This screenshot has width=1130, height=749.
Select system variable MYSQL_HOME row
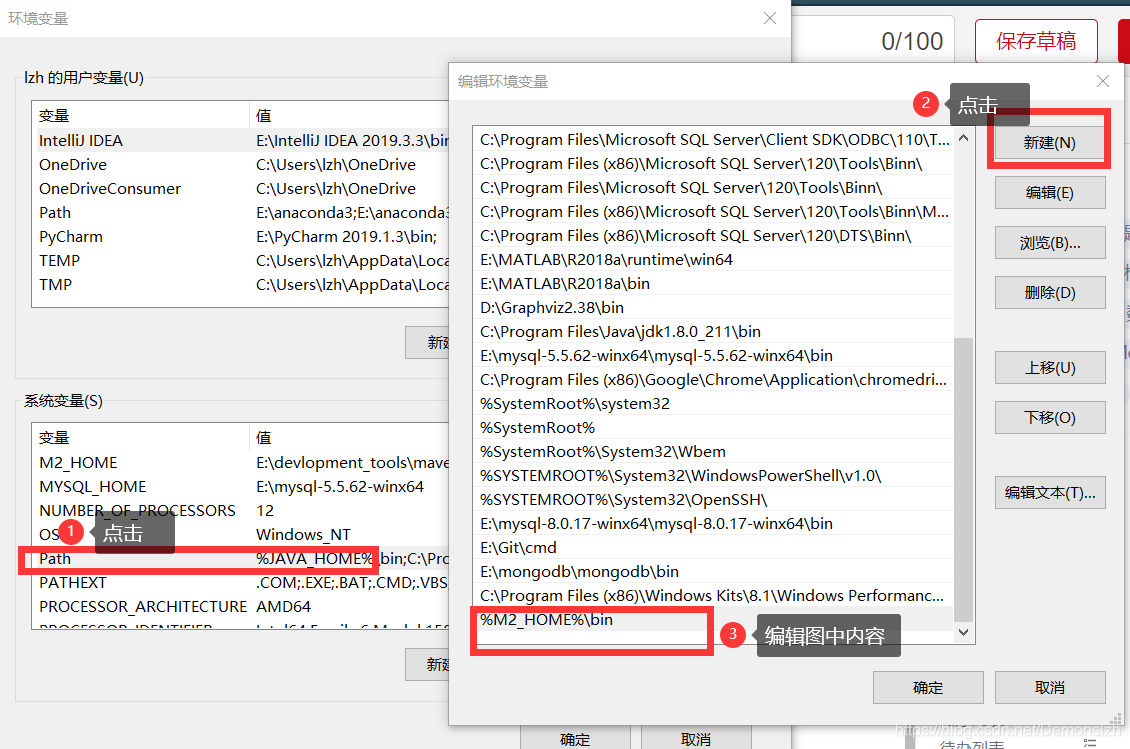tap(241, 487)
